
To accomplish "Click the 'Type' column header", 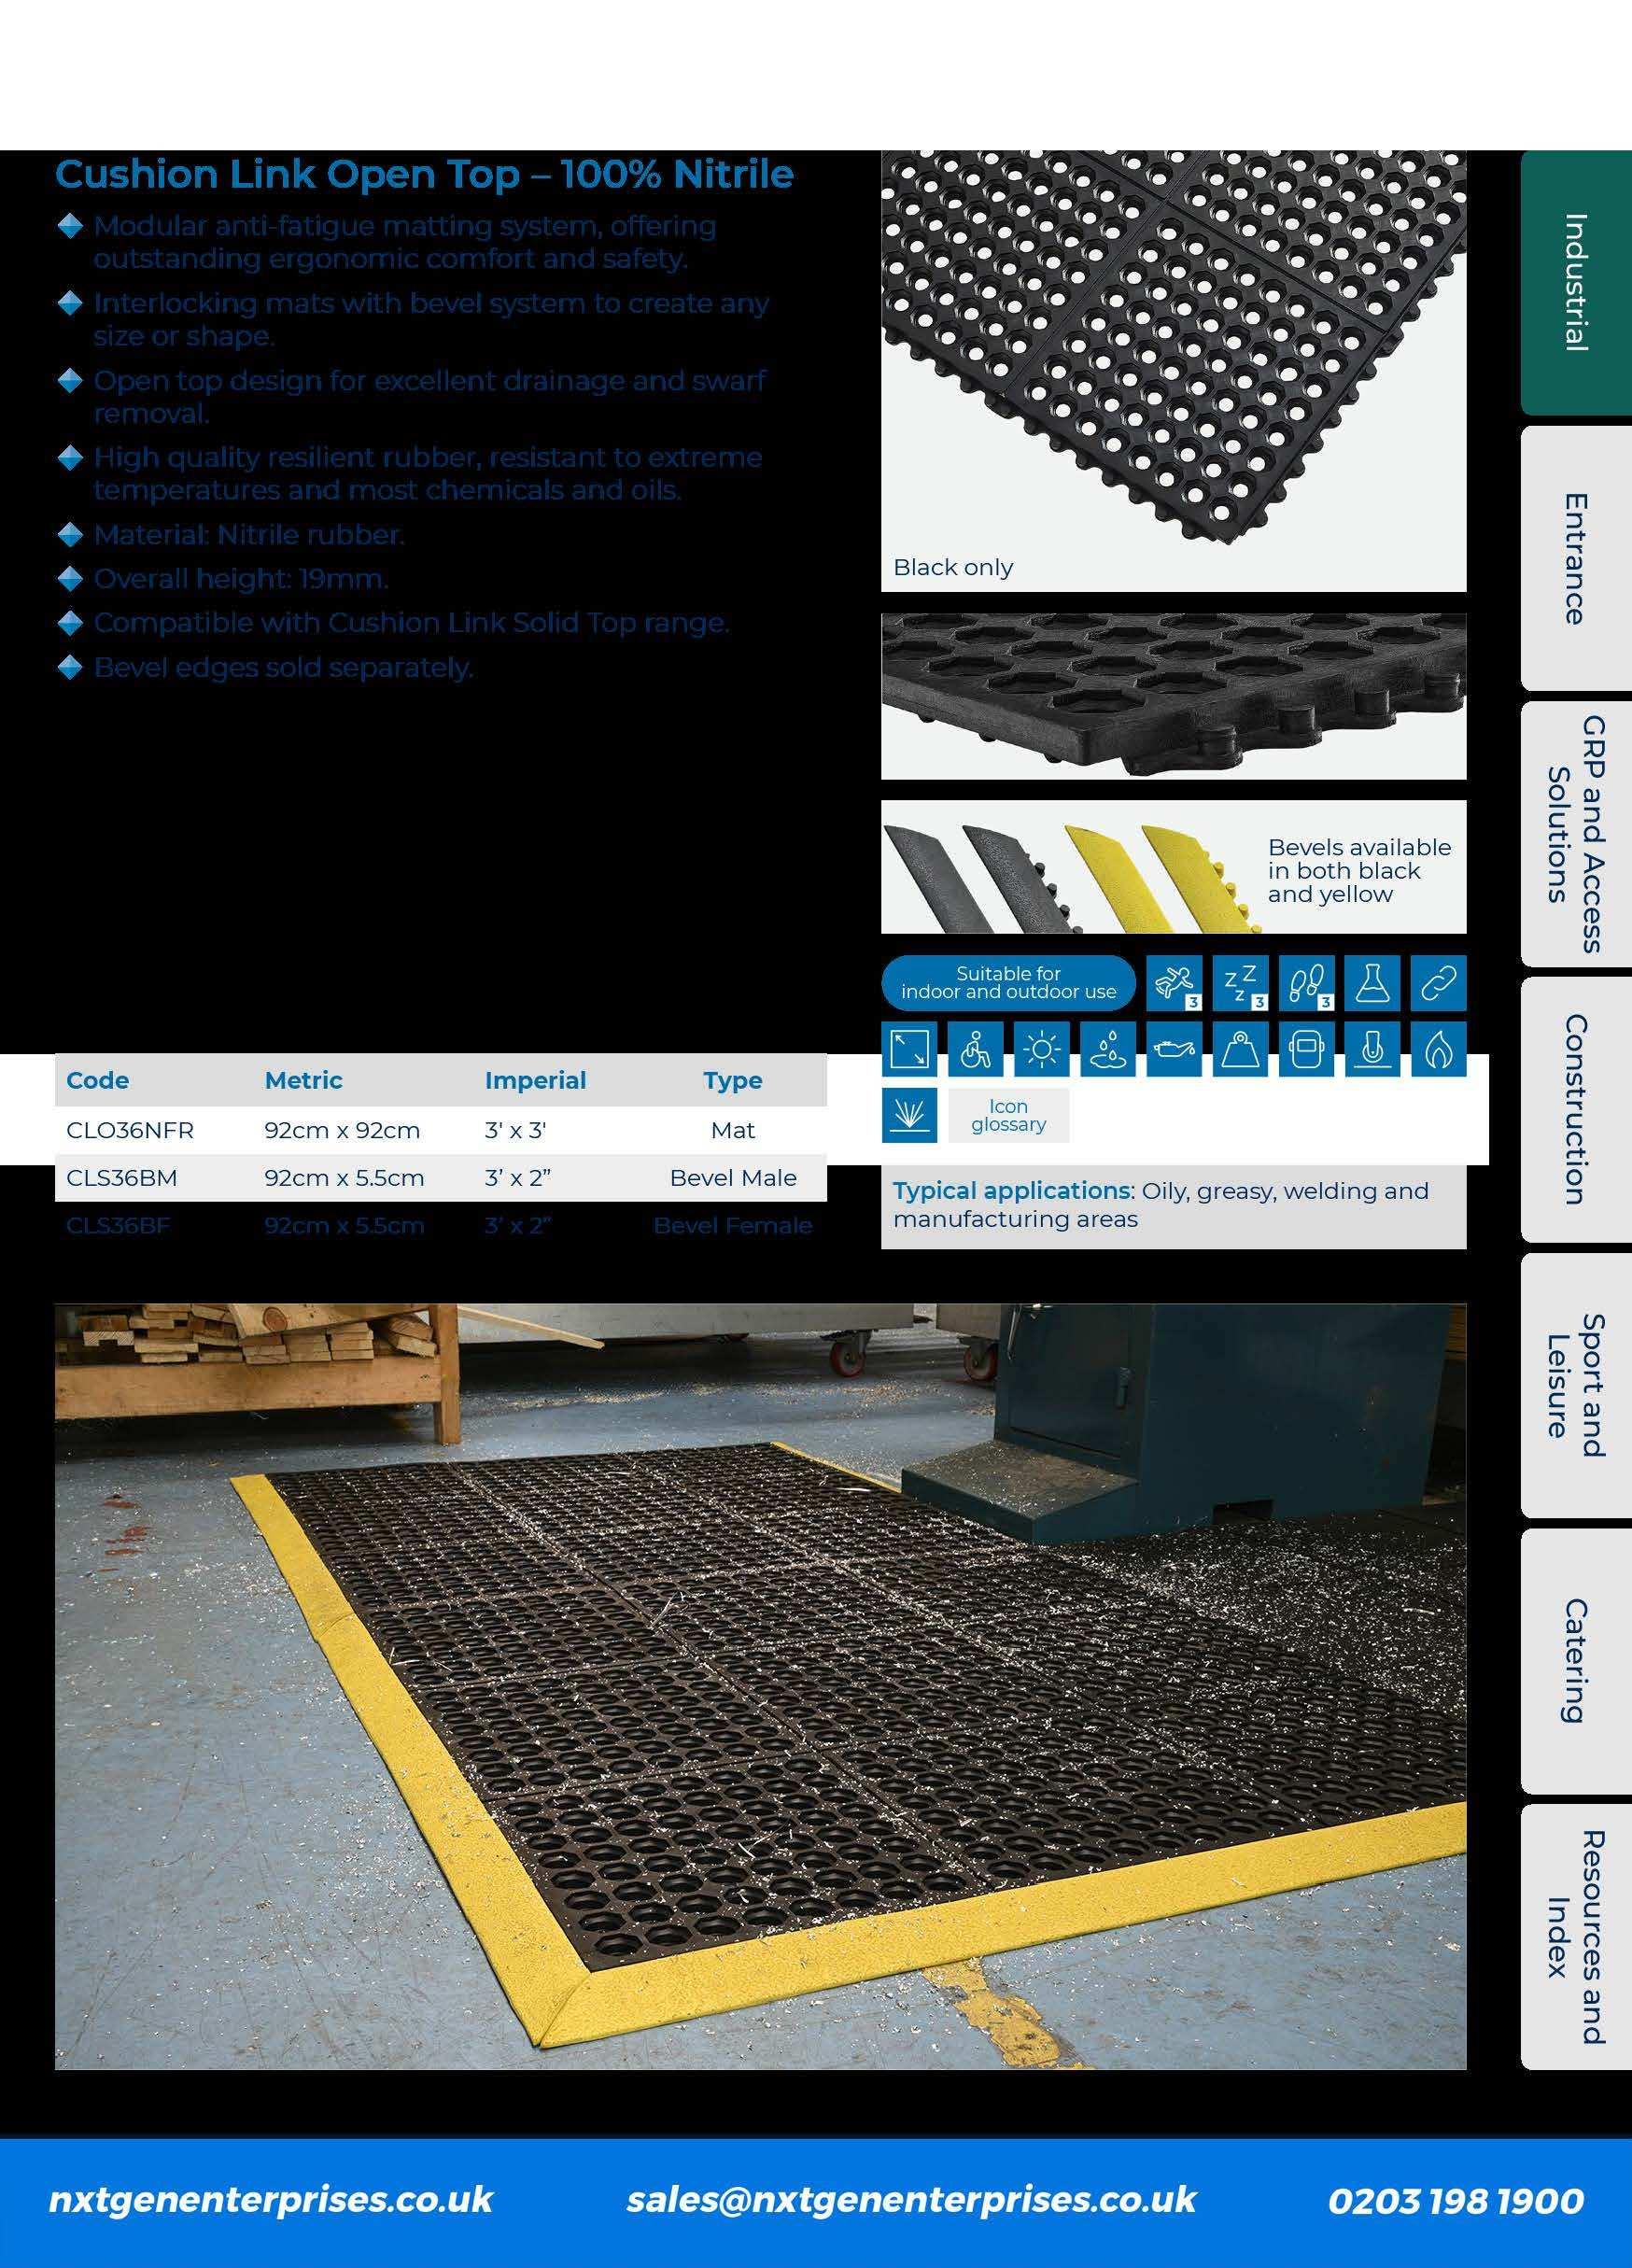I will (x=733, y=1080).
